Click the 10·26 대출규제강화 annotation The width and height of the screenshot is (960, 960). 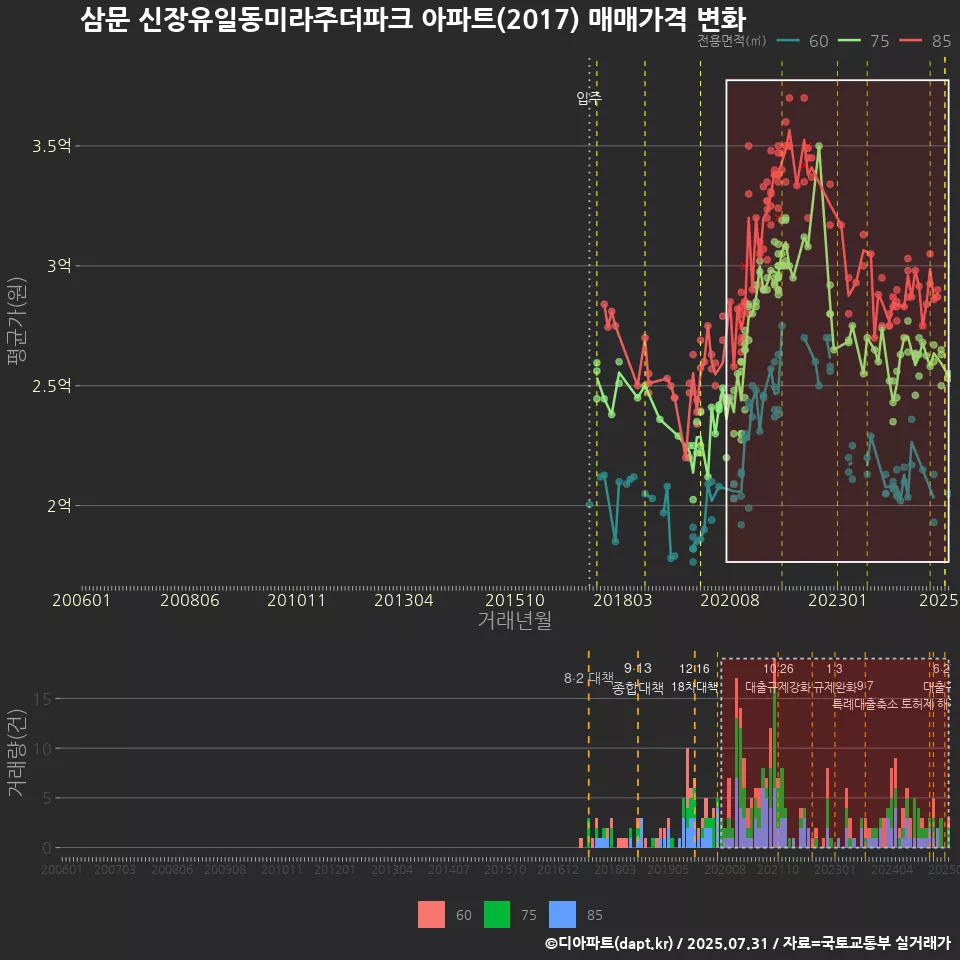pos(778,678)
